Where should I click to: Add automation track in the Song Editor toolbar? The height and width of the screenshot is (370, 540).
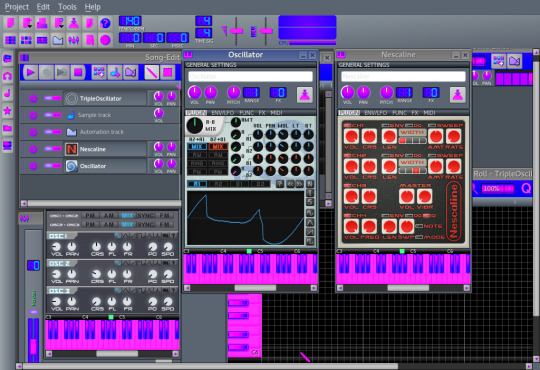coord(131,72)
